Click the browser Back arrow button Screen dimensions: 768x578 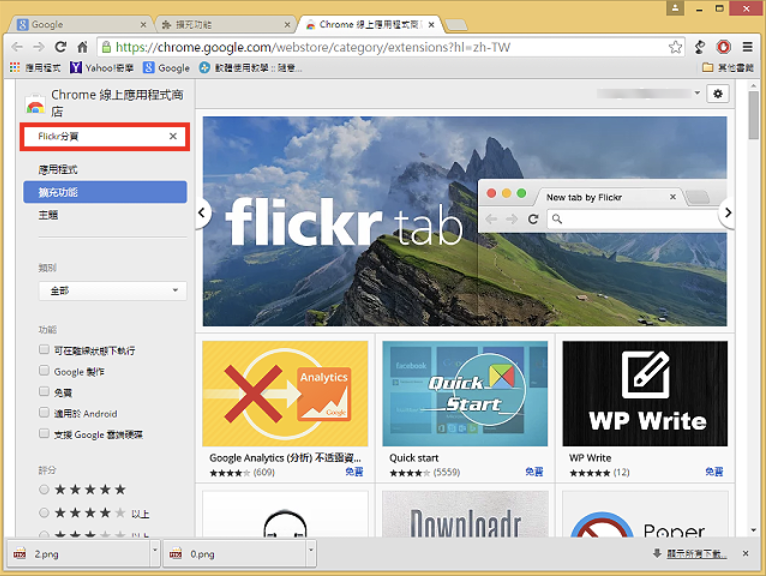tap(17, 47)
